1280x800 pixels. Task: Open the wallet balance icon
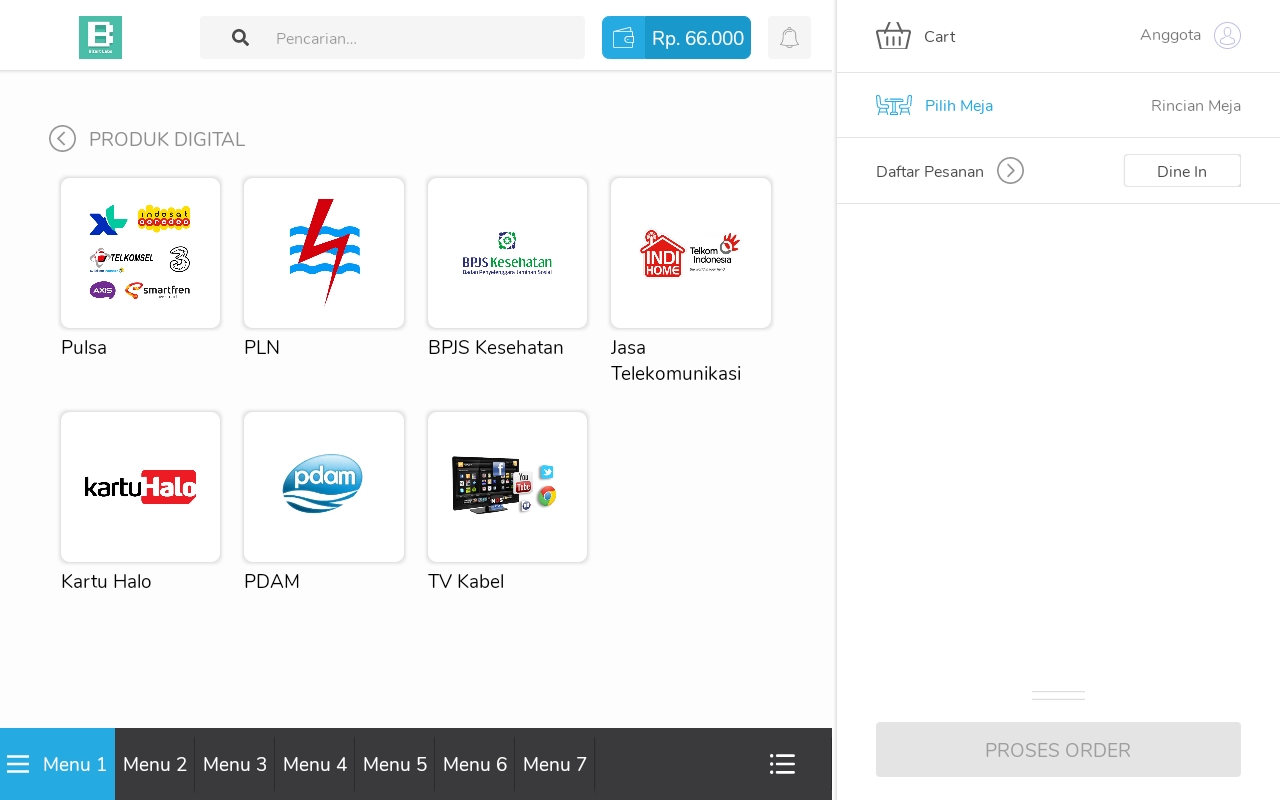coord(623,38)
